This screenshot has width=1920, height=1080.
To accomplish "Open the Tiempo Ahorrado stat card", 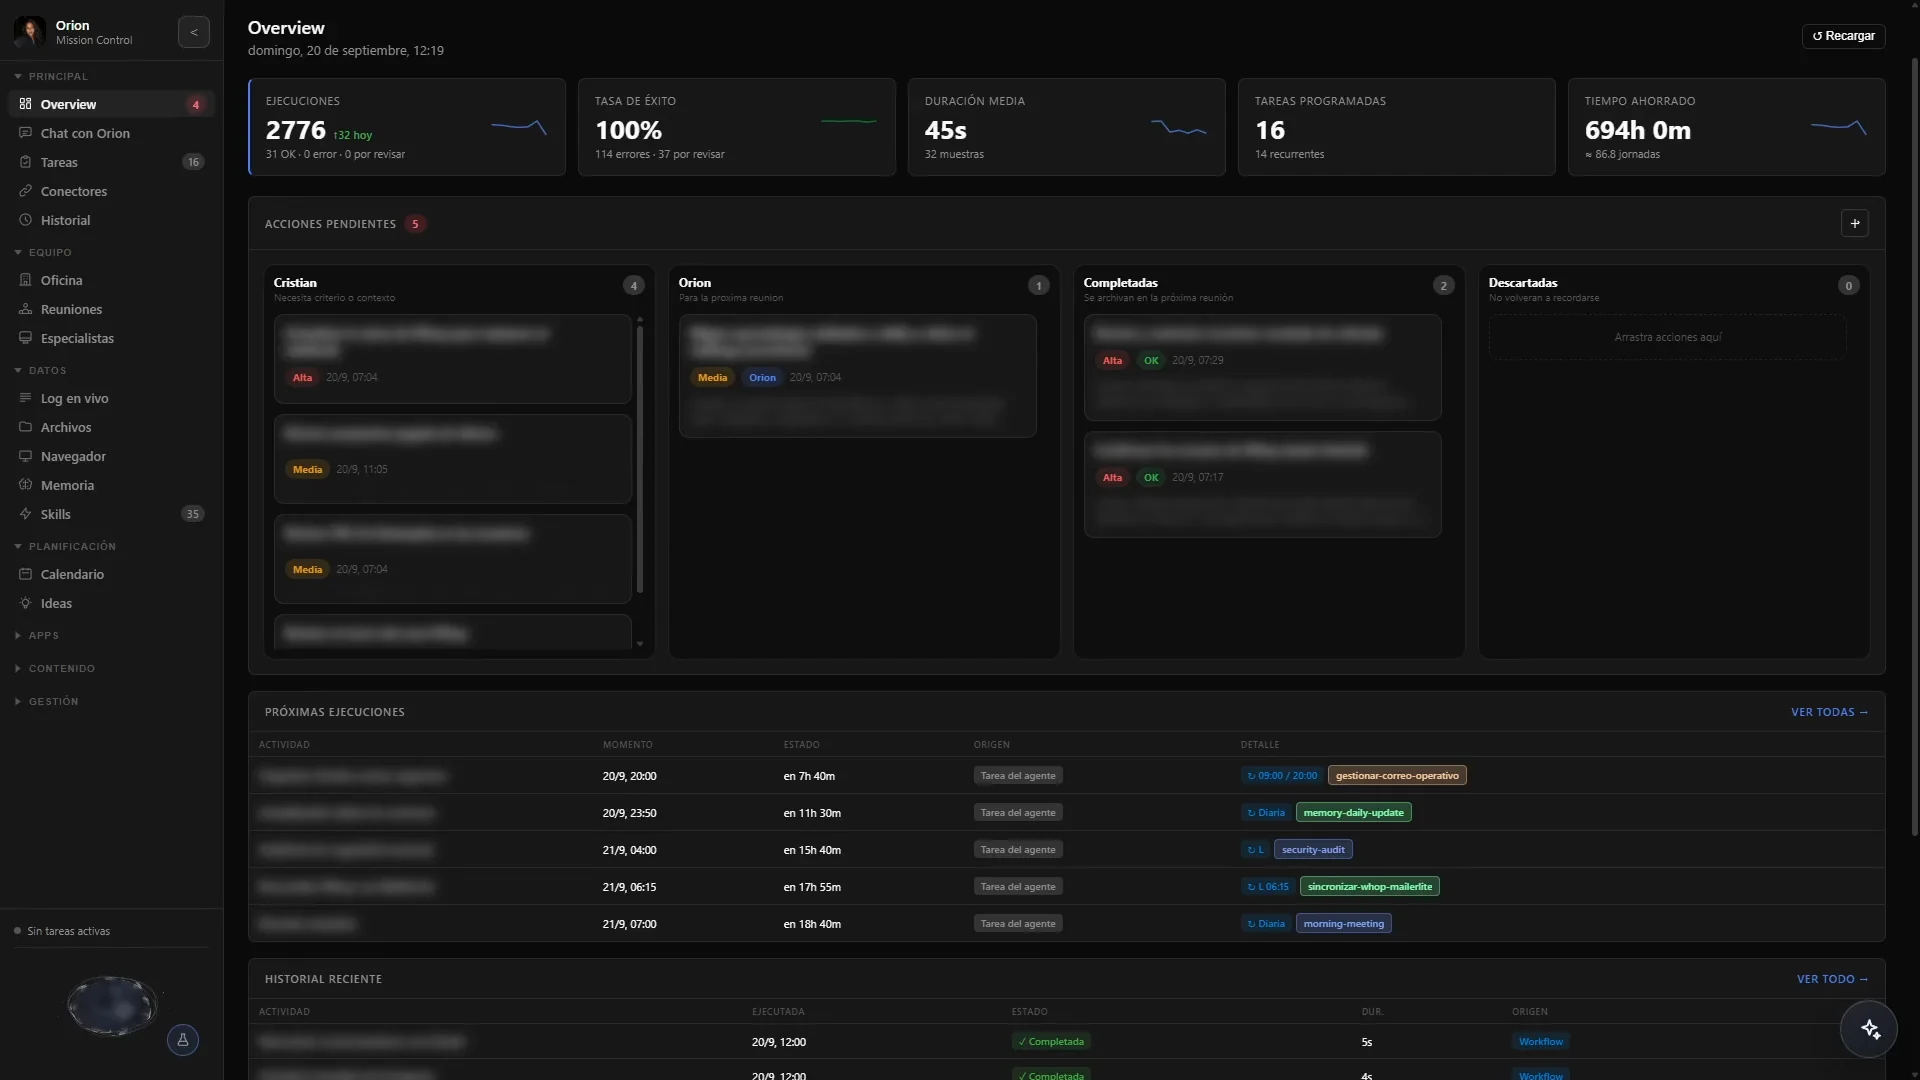I will [1726, 127].
